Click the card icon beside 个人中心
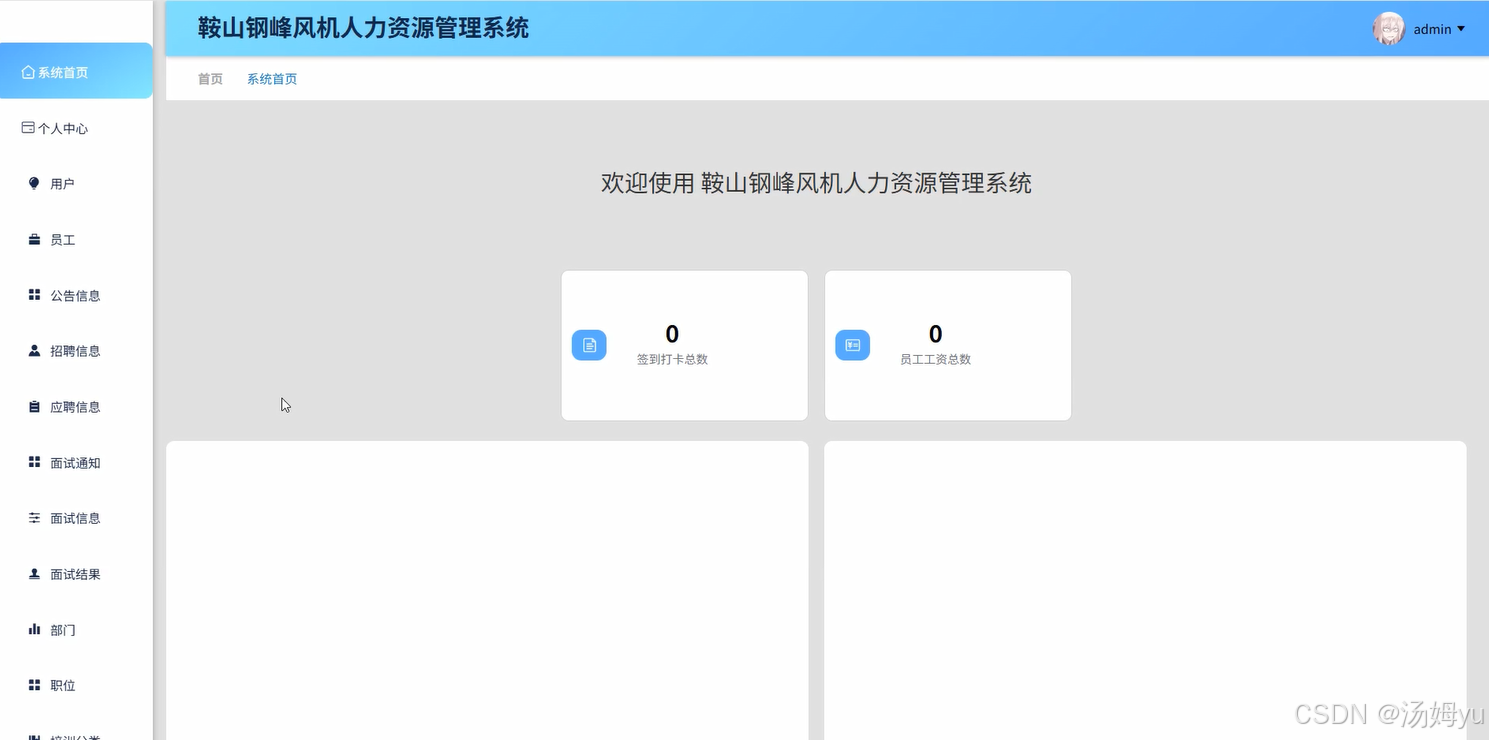Viewport: 1489px width, 740px height. pyautogui.click(x=28, y=128)
